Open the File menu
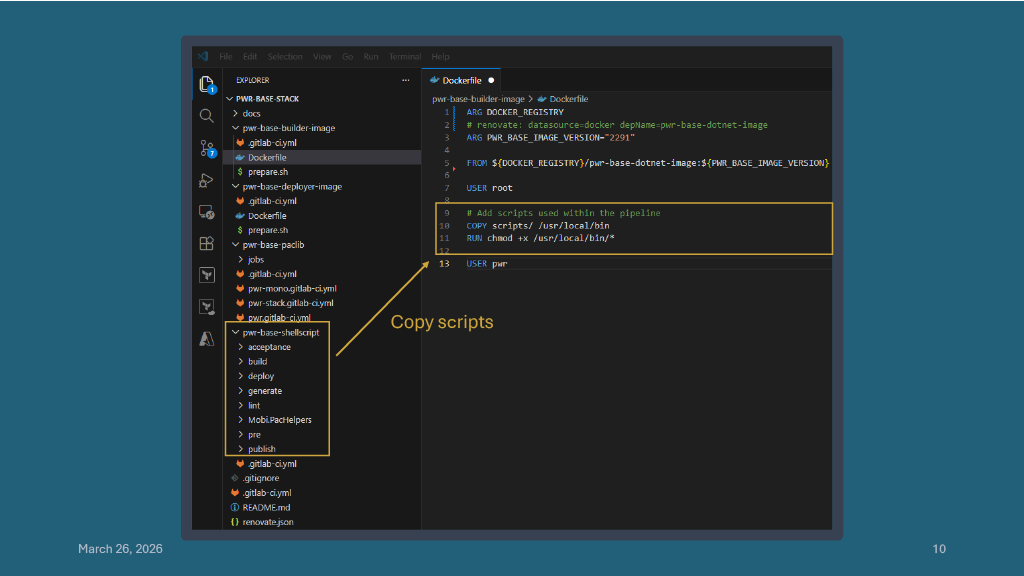The image size is (1024, 576). [226, 57]
